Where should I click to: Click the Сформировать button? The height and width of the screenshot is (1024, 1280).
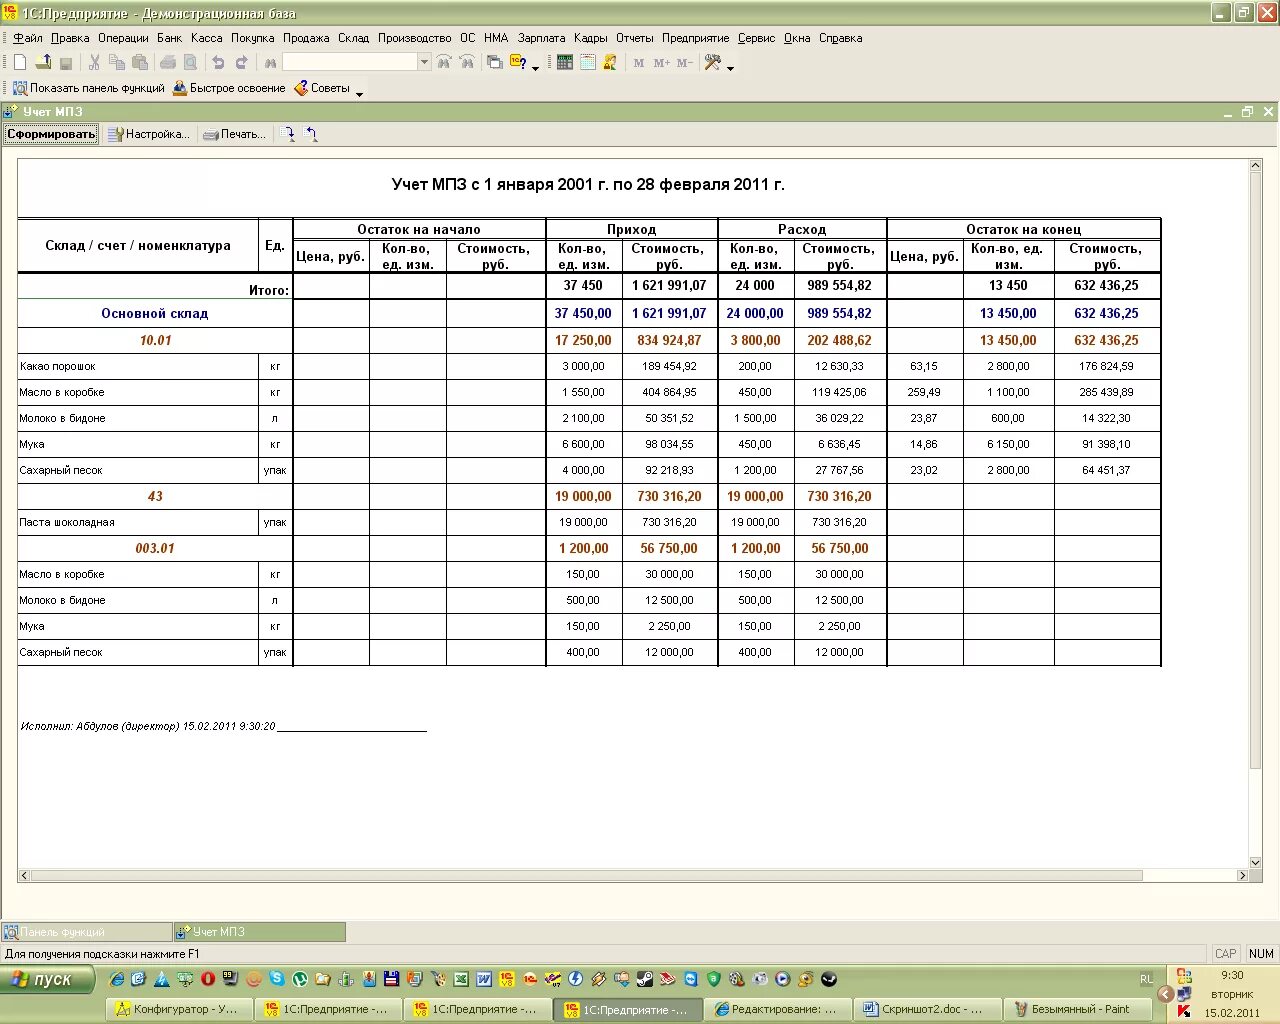click(51, 134)
